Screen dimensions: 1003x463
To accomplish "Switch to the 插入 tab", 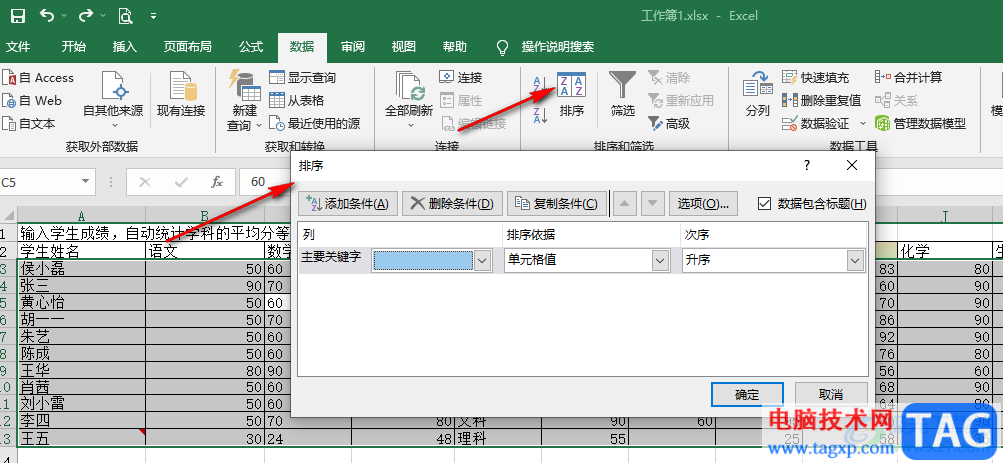I will tap(125, 47).
